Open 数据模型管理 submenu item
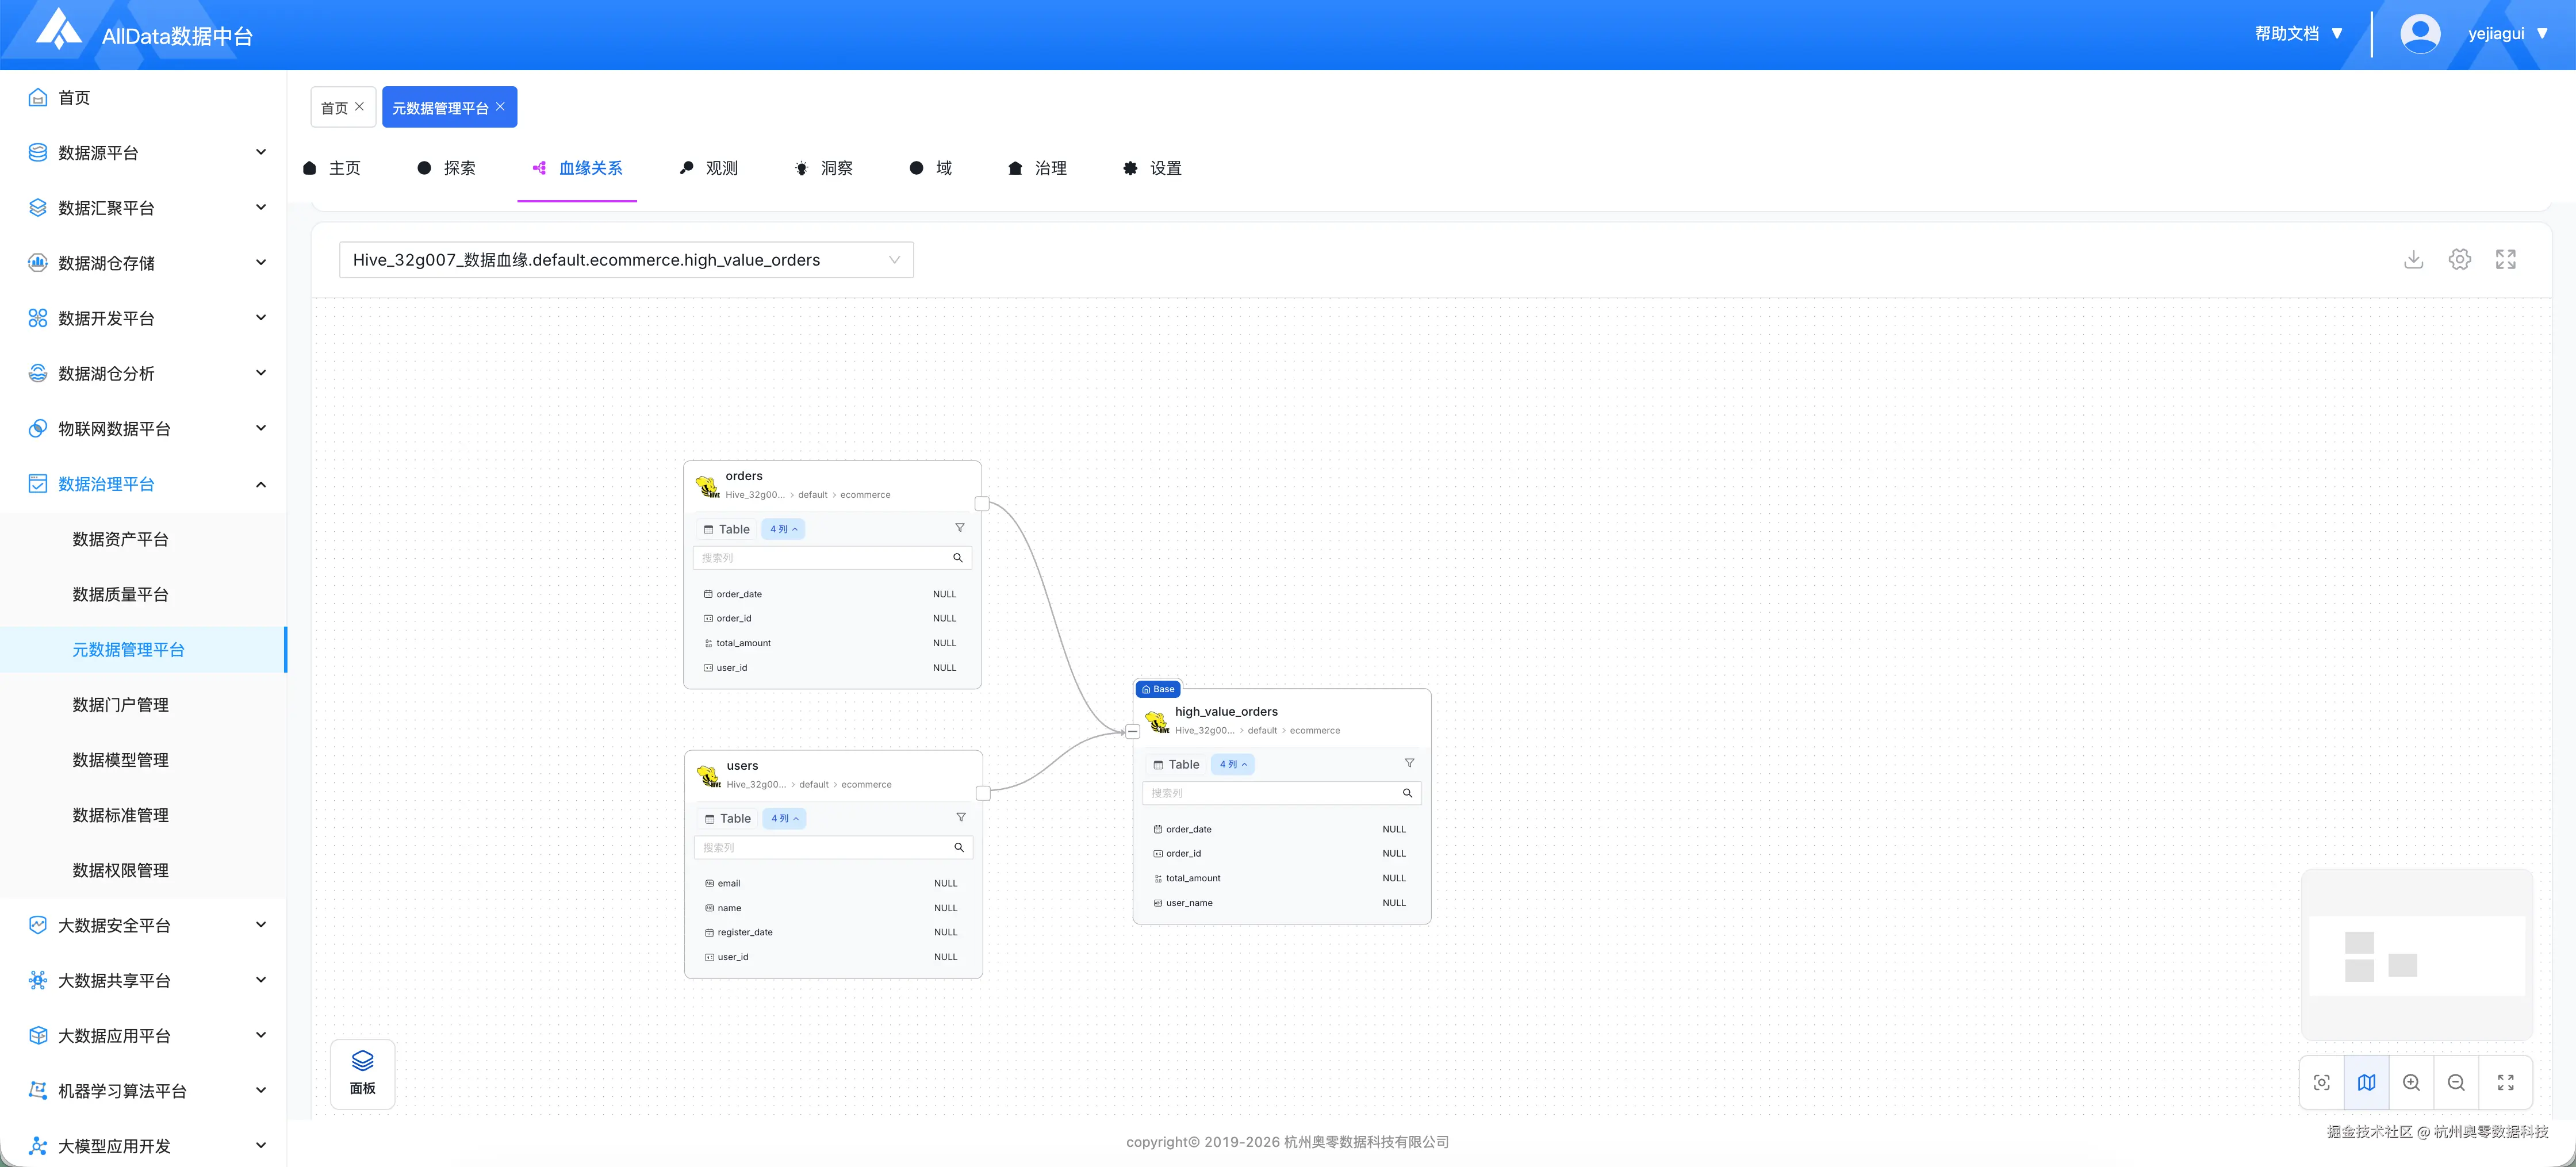 143,760
